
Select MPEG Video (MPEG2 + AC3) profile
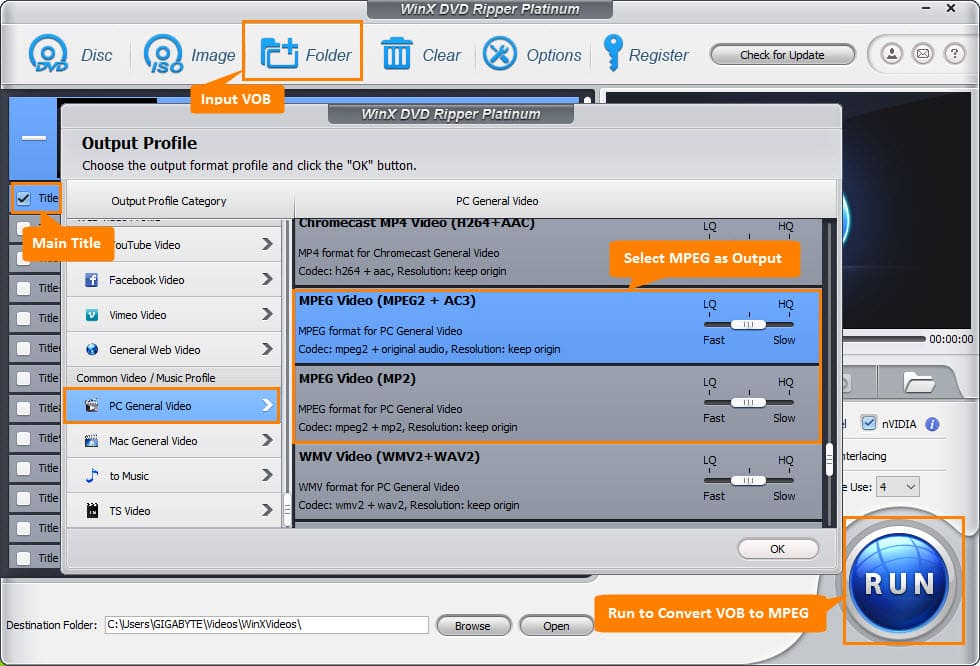pos(557,327)
